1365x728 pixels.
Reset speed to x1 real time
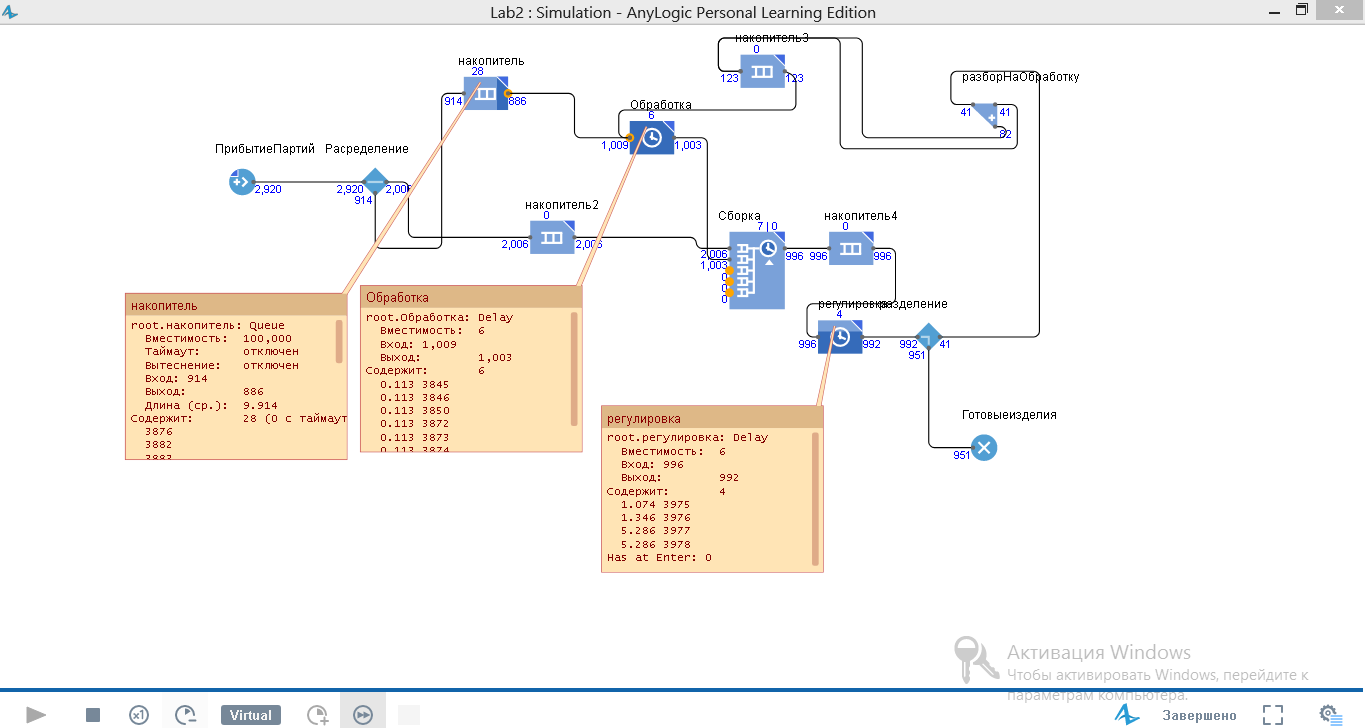(139, 715)
